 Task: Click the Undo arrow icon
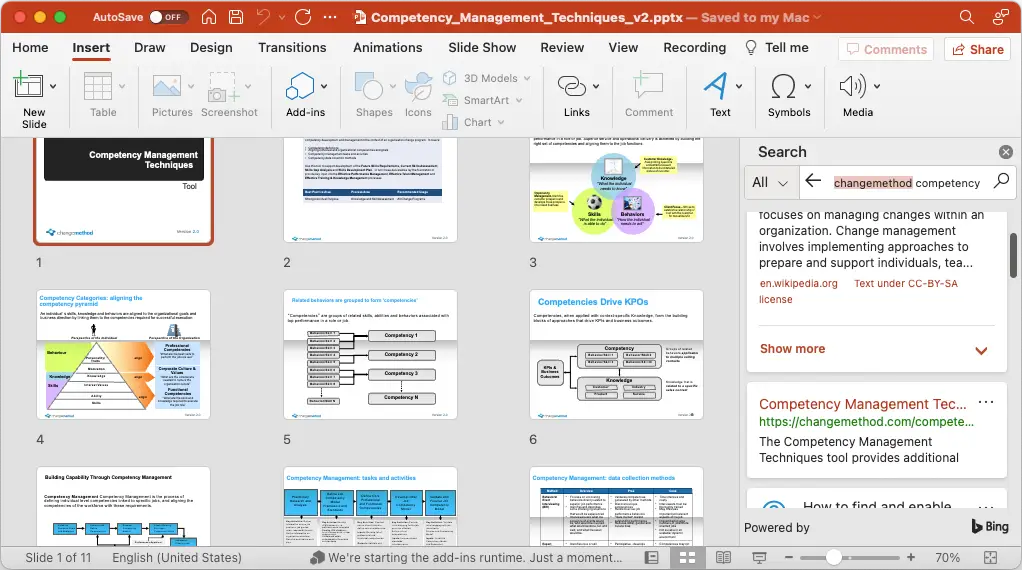pyautogui.click(x=263, y=17)
